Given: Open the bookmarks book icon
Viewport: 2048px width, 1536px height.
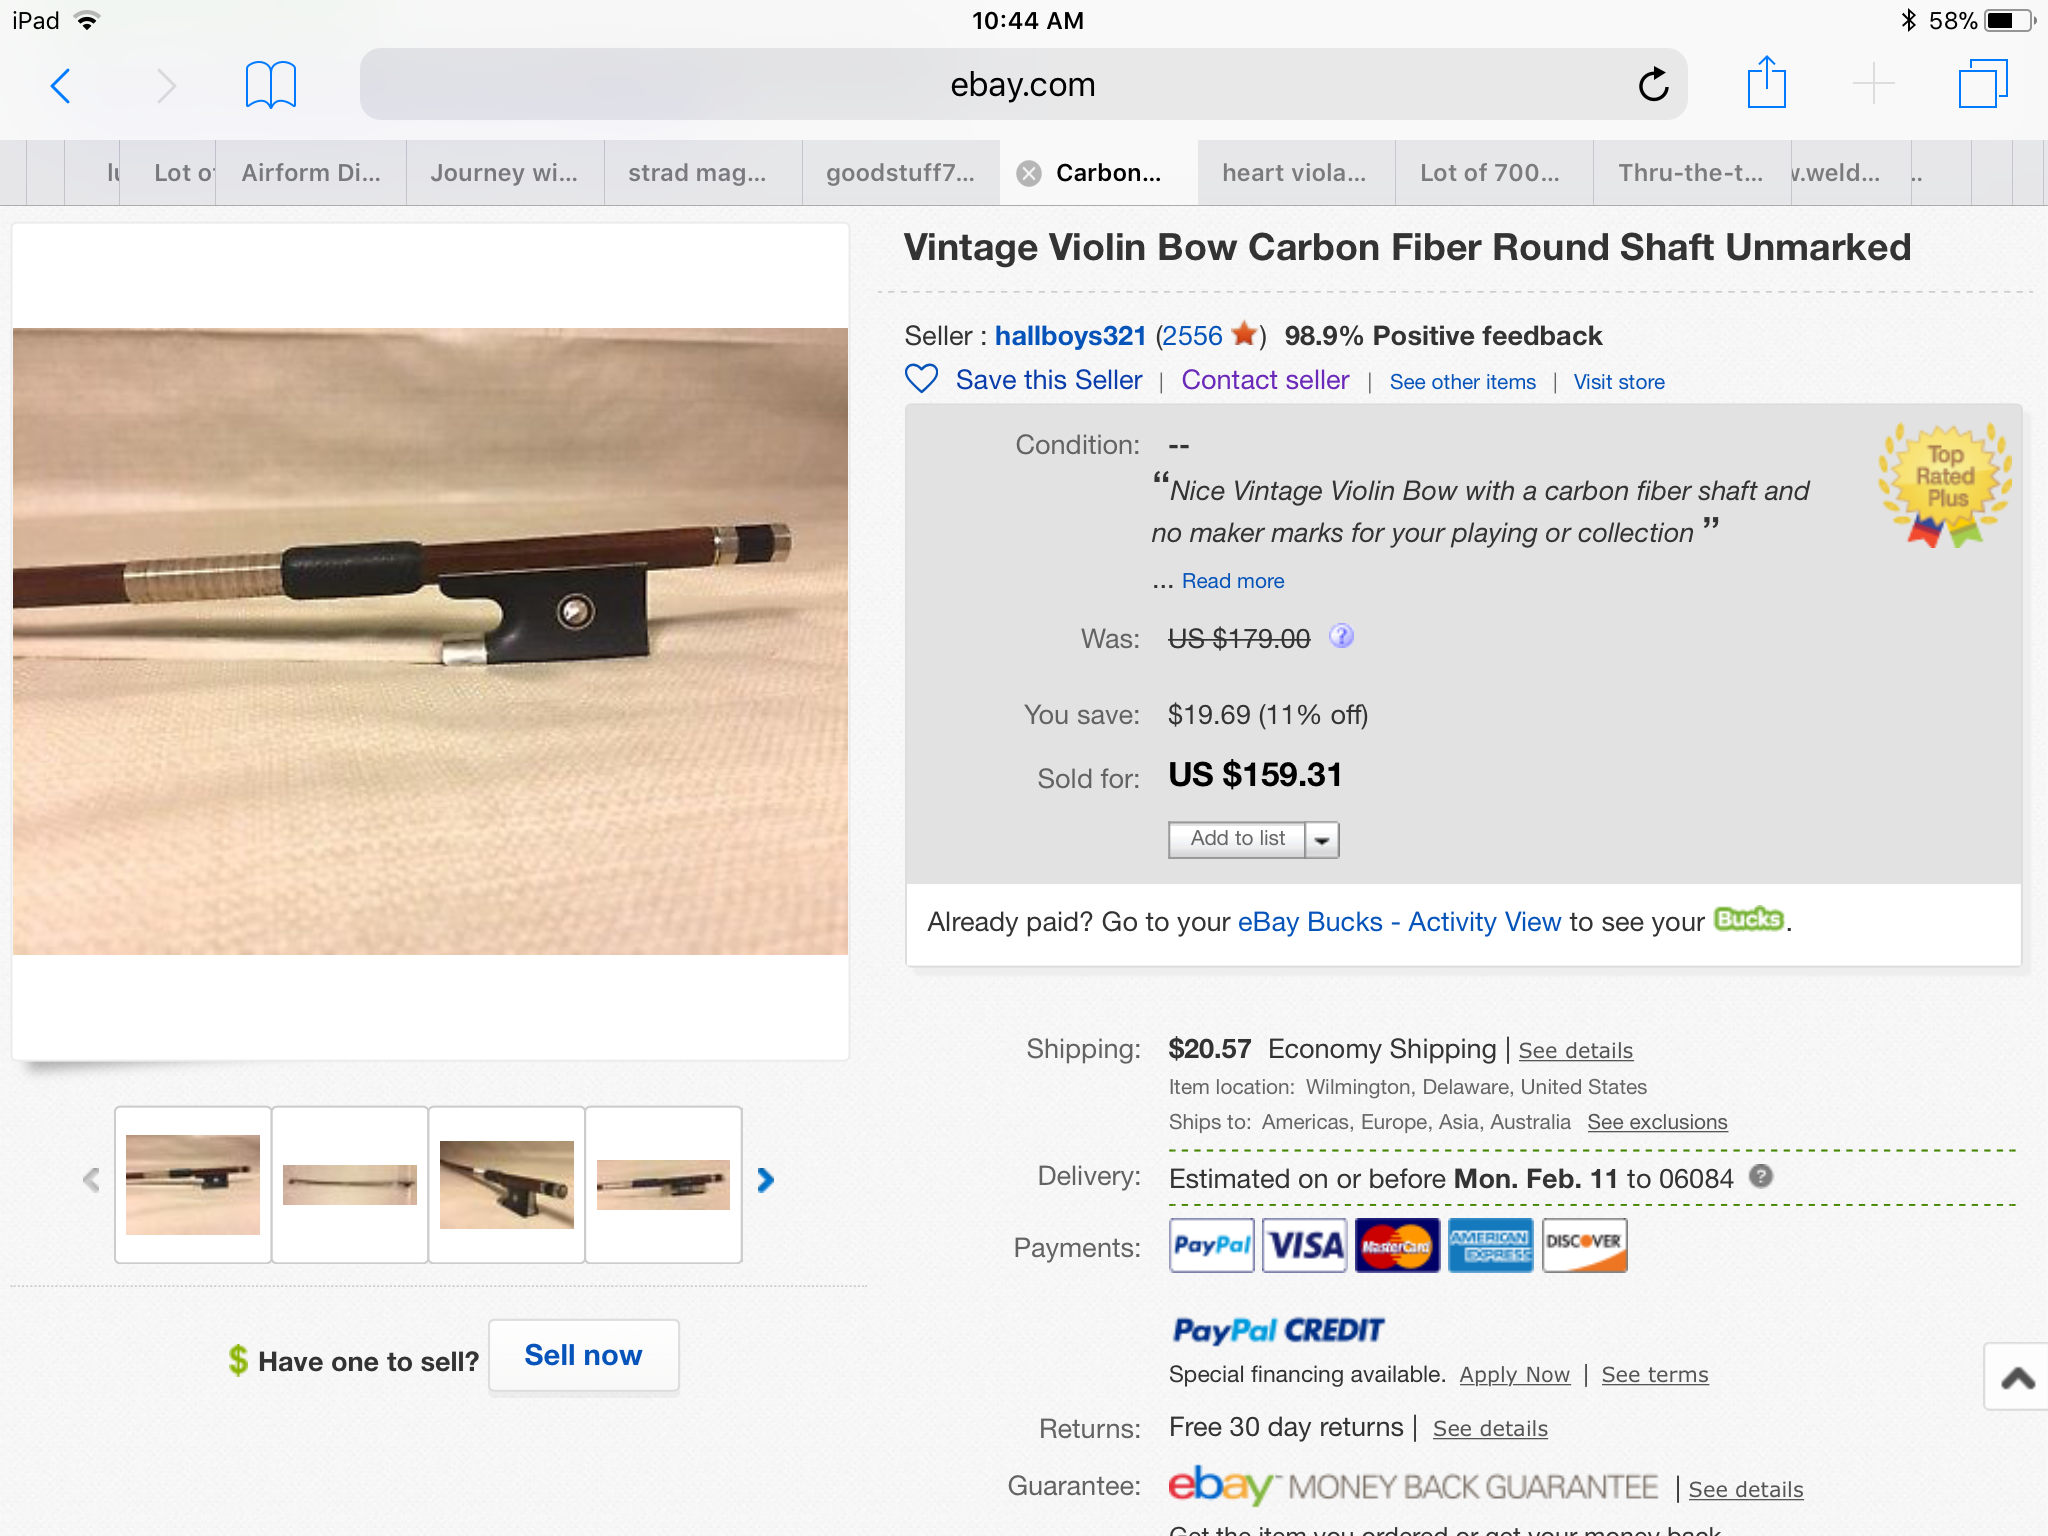Looking at the screenshot, I should 270,85.
